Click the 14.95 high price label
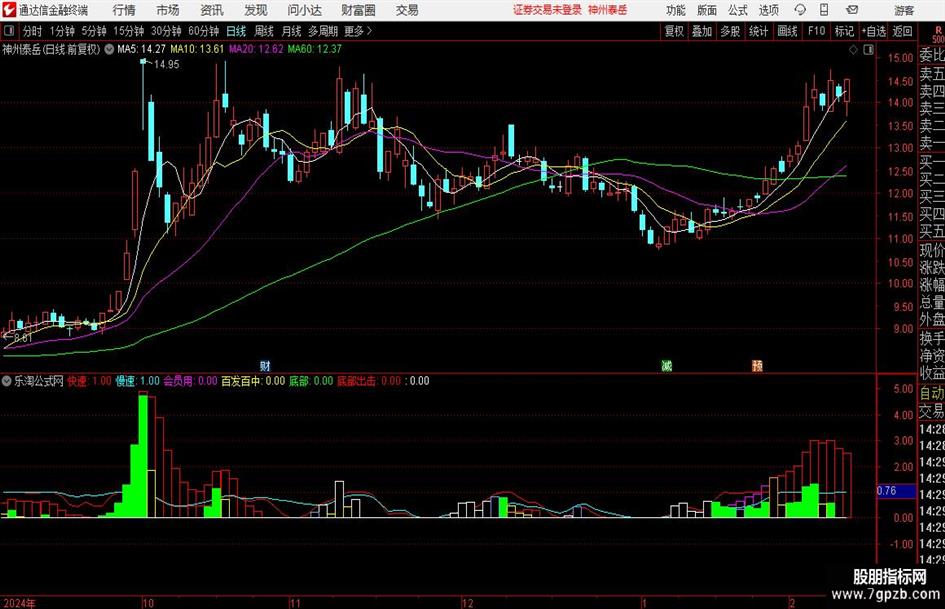 click(x=166, y=64)
